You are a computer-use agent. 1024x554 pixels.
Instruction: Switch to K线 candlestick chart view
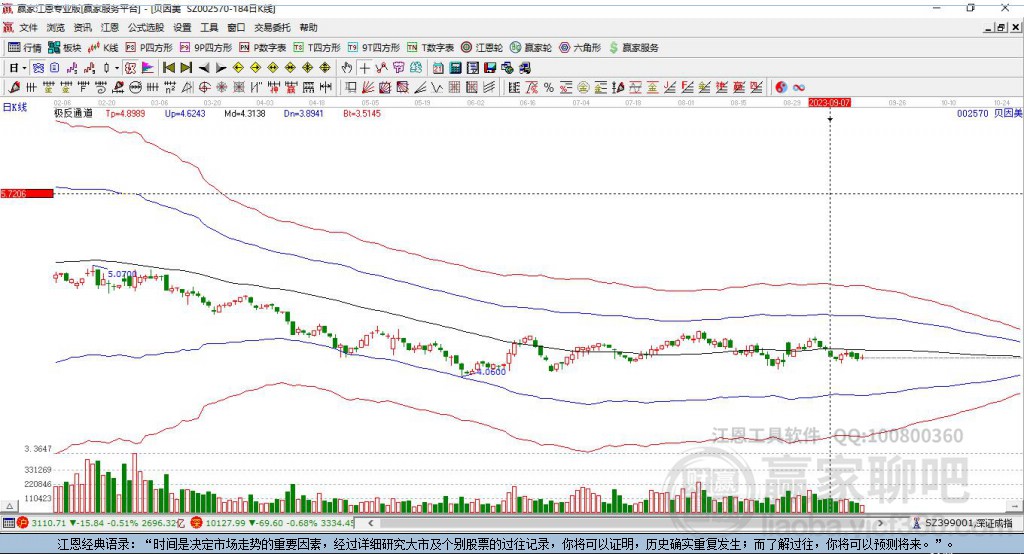click(103, 47)
